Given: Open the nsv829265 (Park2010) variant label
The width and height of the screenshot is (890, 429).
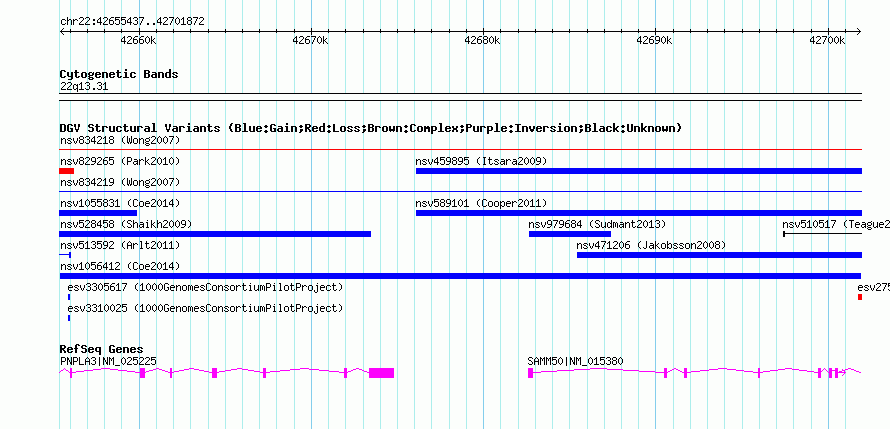Looking at the screenshot, I should pos(120,161).
